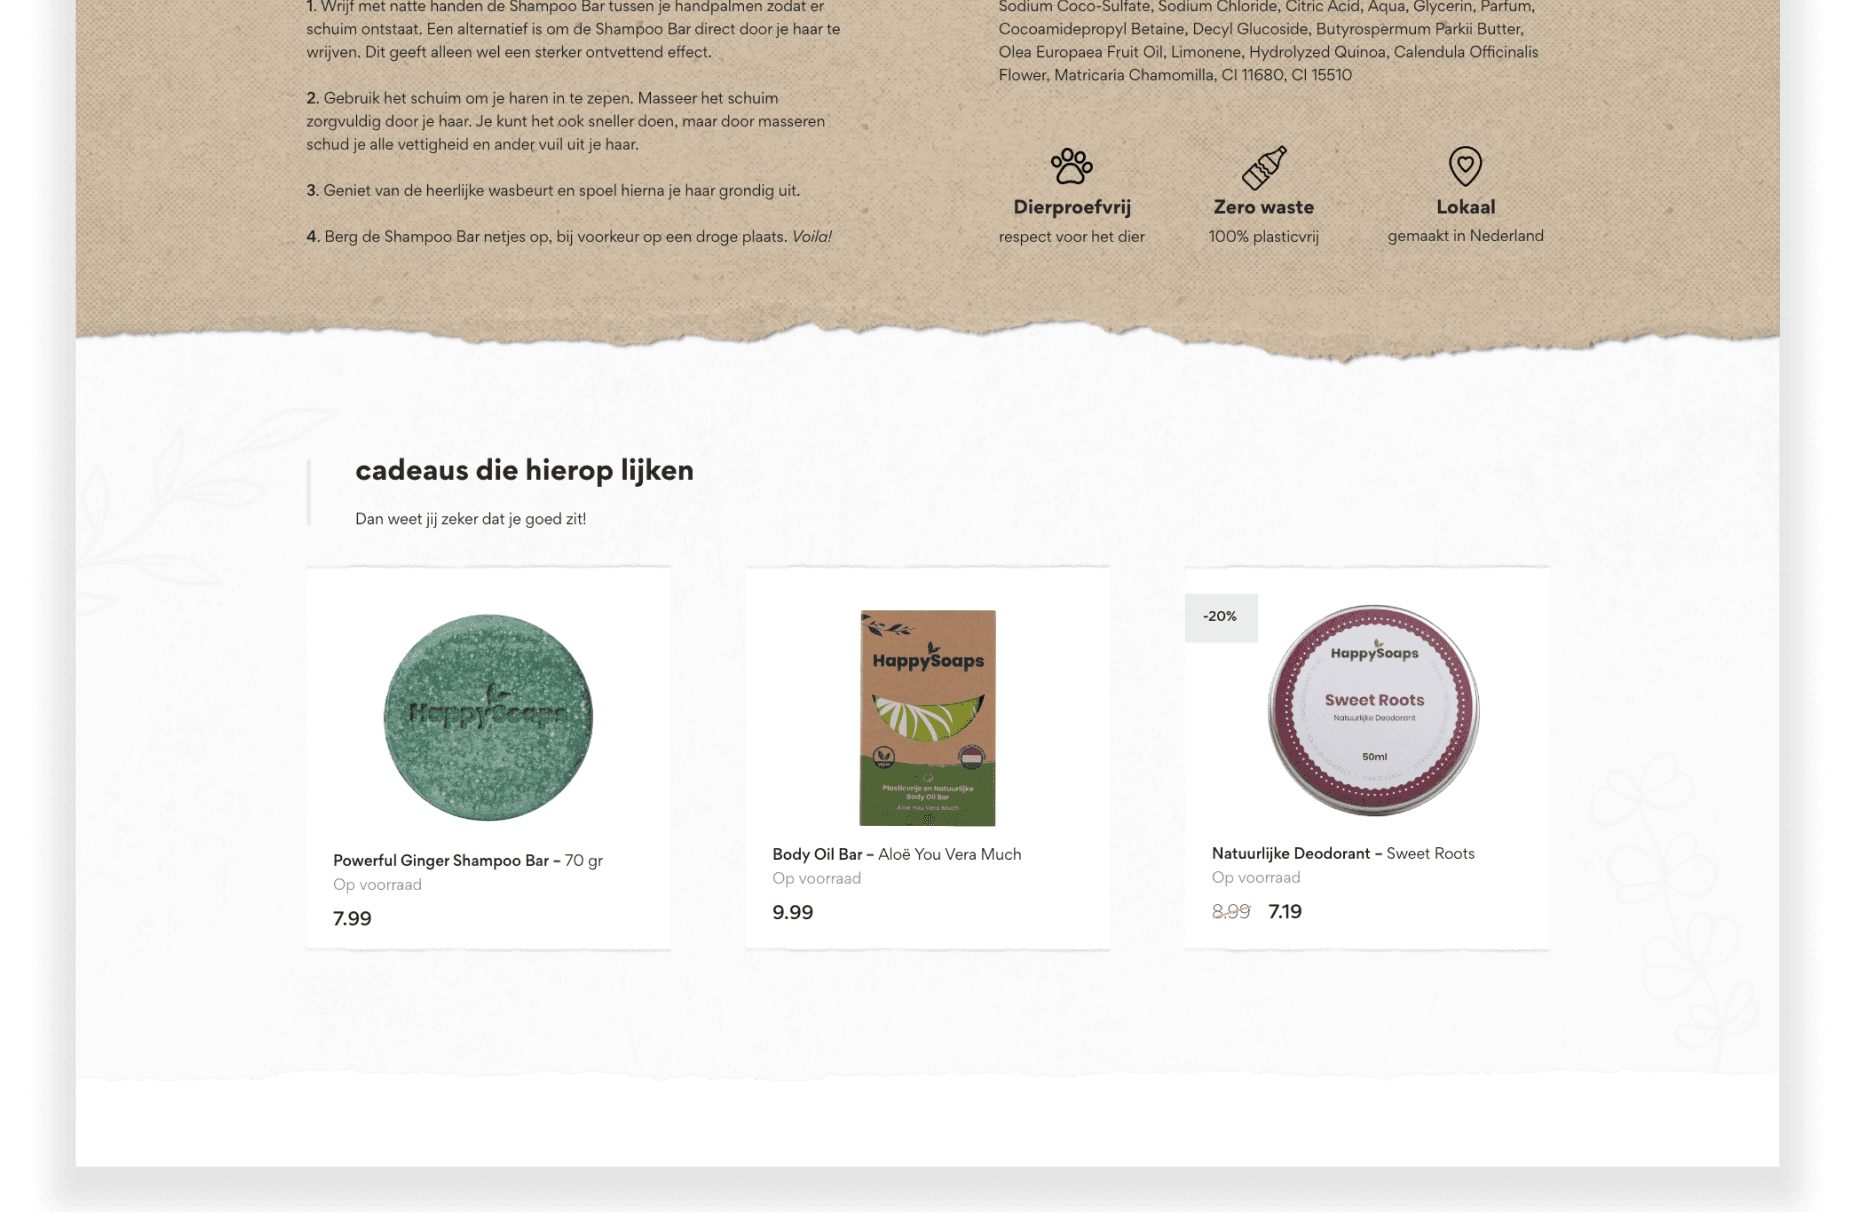Click the -20% discount badge

coord(1220,617)
